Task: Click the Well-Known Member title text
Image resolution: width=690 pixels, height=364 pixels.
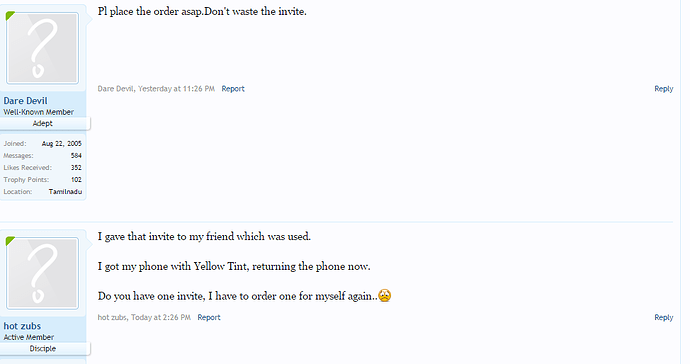Action: click(x=39, y=112)
